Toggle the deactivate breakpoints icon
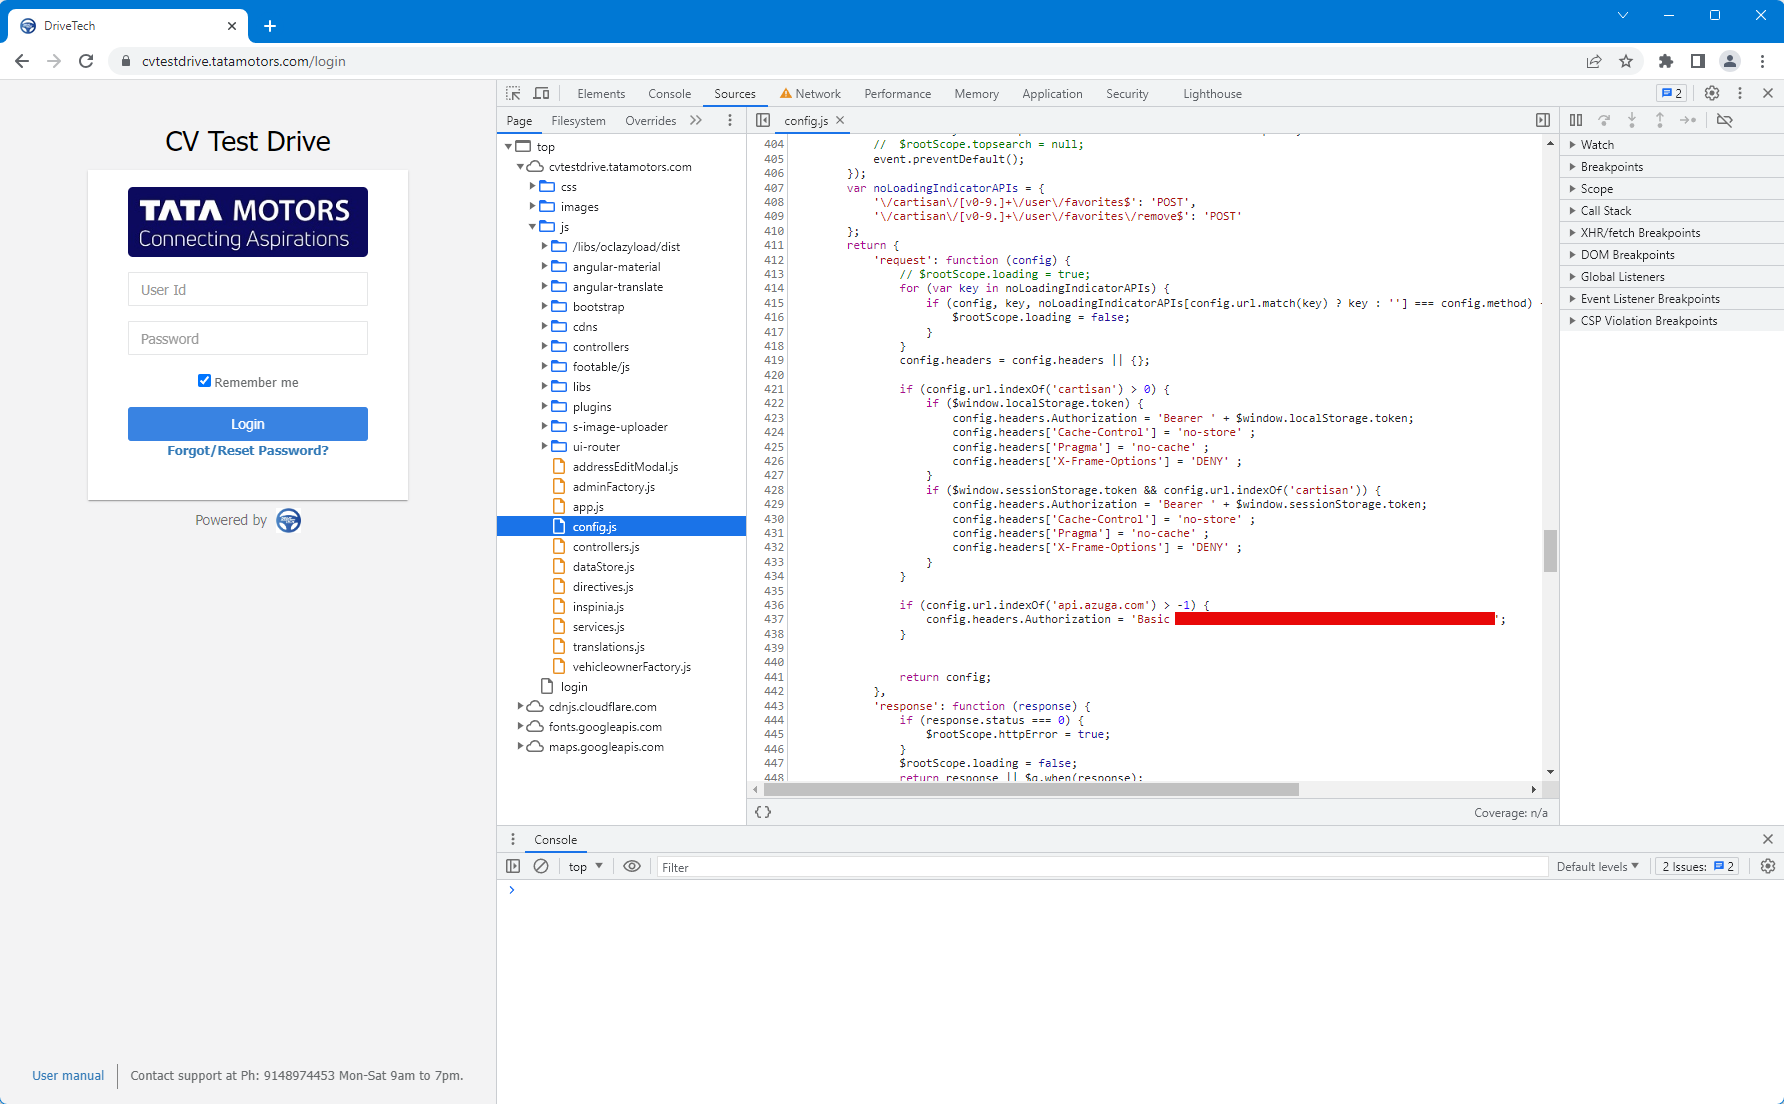This screenshot has height=1104, width=1784. click(x=1725, y=120)
